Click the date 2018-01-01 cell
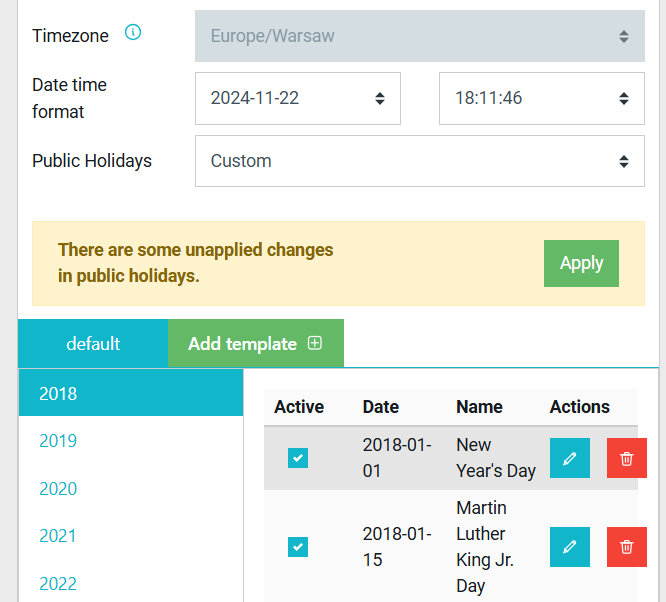Image resolution: width=666 pixels, height=602 pixels. click(397, 458)
